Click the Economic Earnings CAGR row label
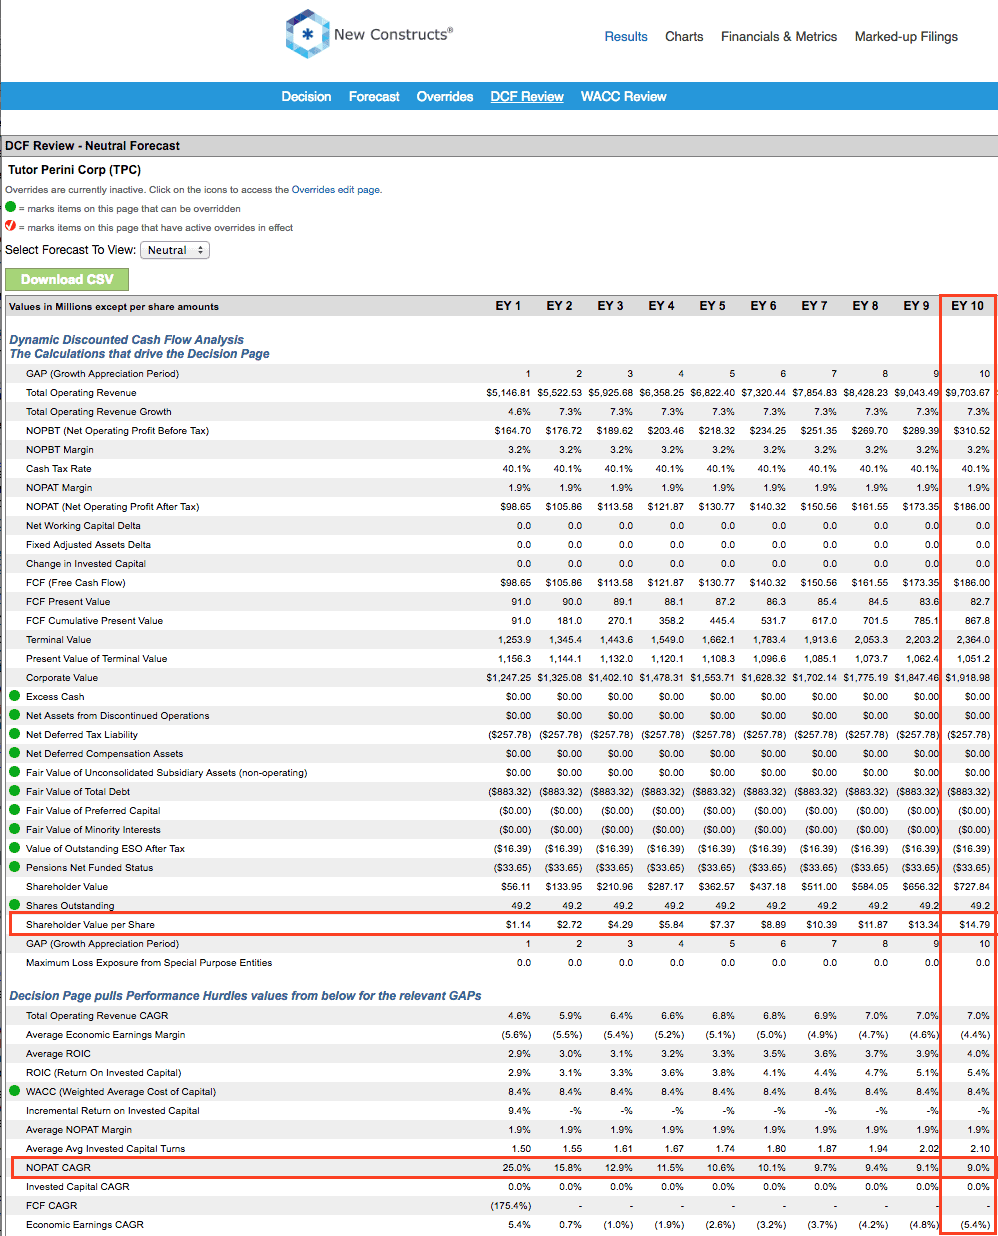Image resolution: width=998 pixels, height=1236 pixels. click(x=85, y=1224)
